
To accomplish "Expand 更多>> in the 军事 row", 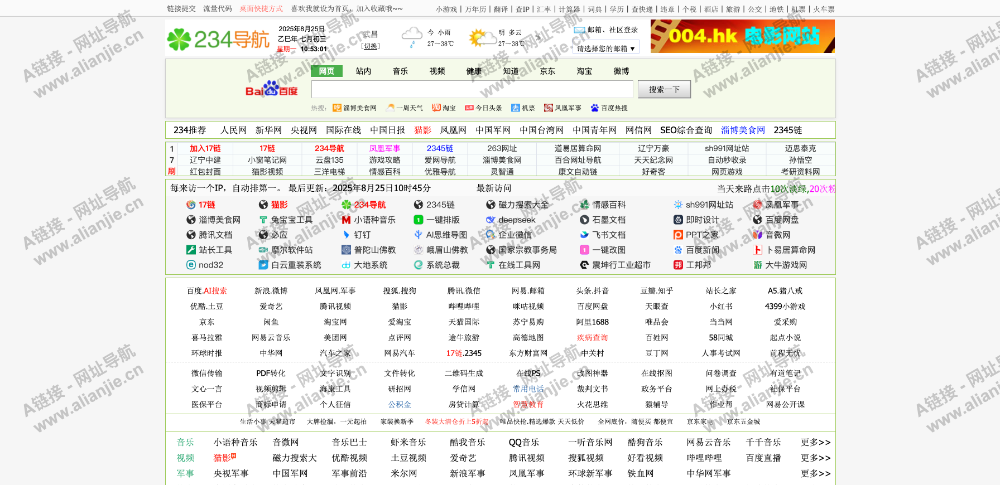I will (816, 474).
